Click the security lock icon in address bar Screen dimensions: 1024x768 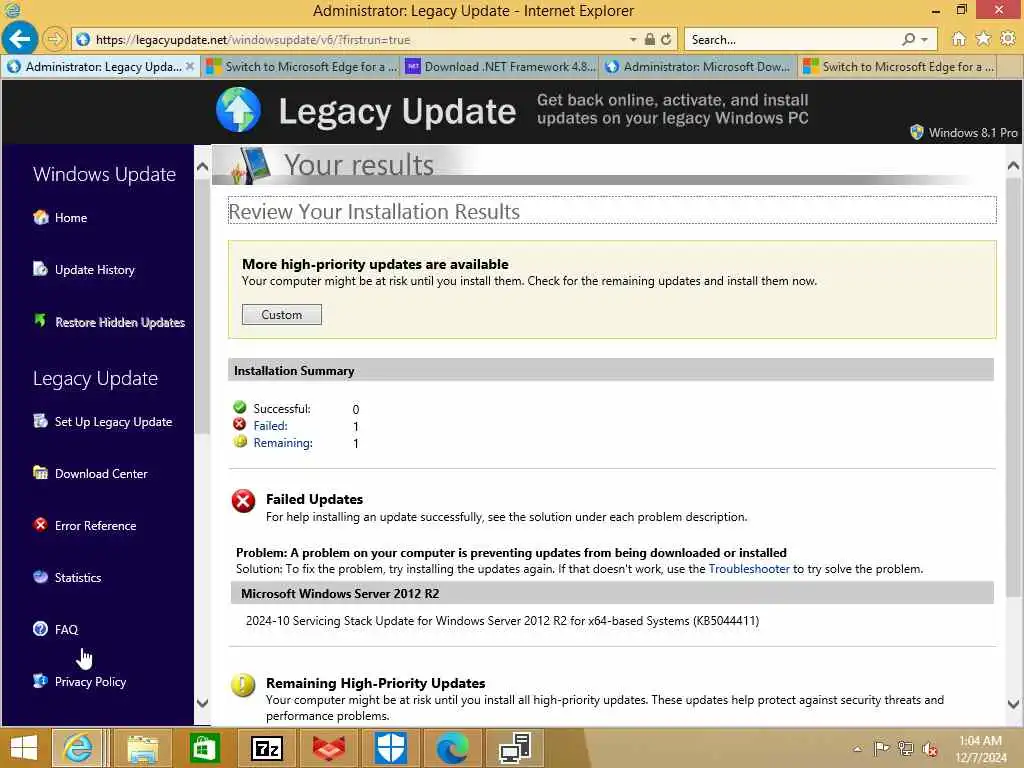(649, 39)
